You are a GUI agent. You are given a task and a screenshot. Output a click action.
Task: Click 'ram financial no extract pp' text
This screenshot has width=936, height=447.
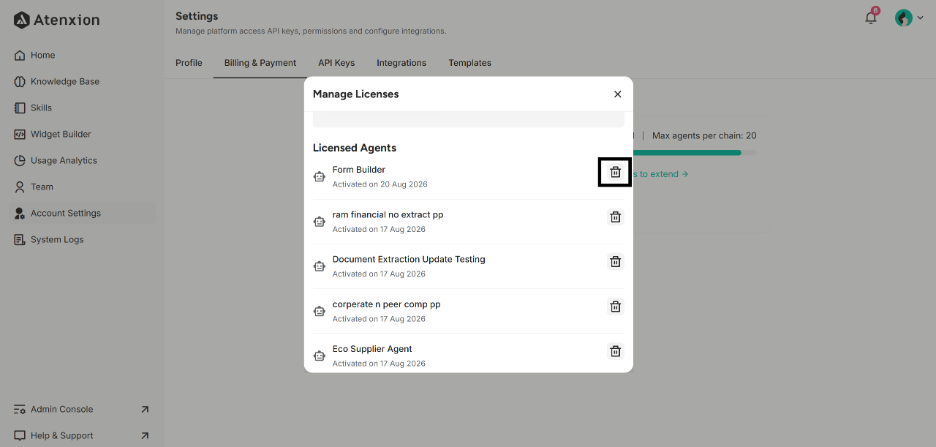[x=388, y=214]
